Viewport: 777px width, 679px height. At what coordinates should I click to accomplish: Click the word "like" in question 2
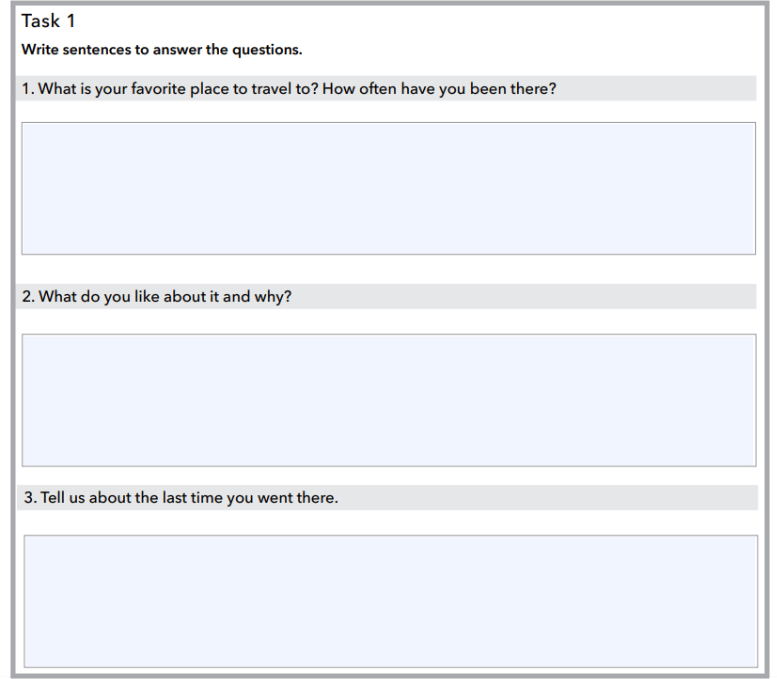(146, 297)
